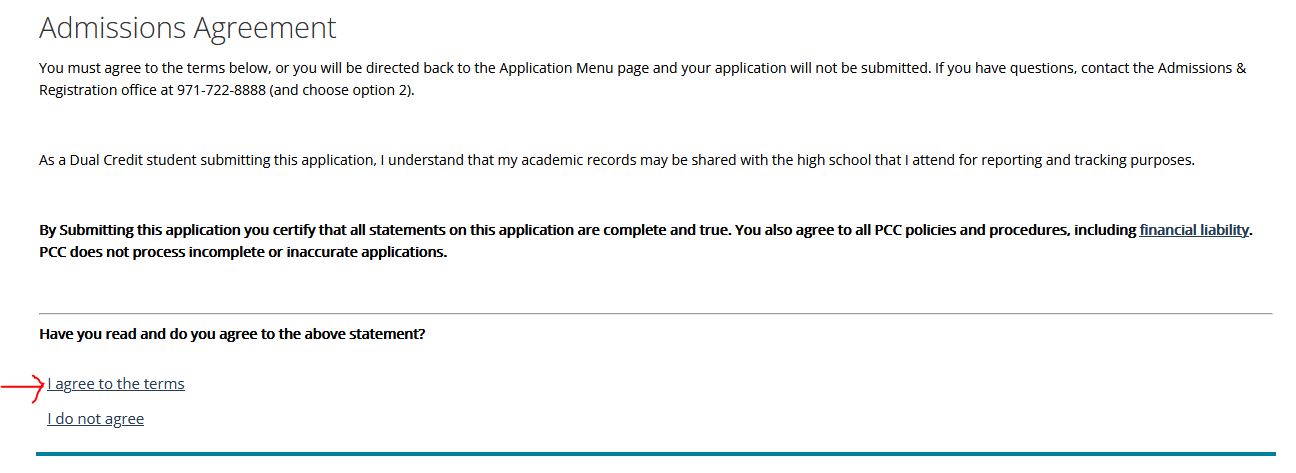Viewport: 1296px width, 473px height.
Task: Click the red arrow pointing at the agree link
Action: pos(21,387)
